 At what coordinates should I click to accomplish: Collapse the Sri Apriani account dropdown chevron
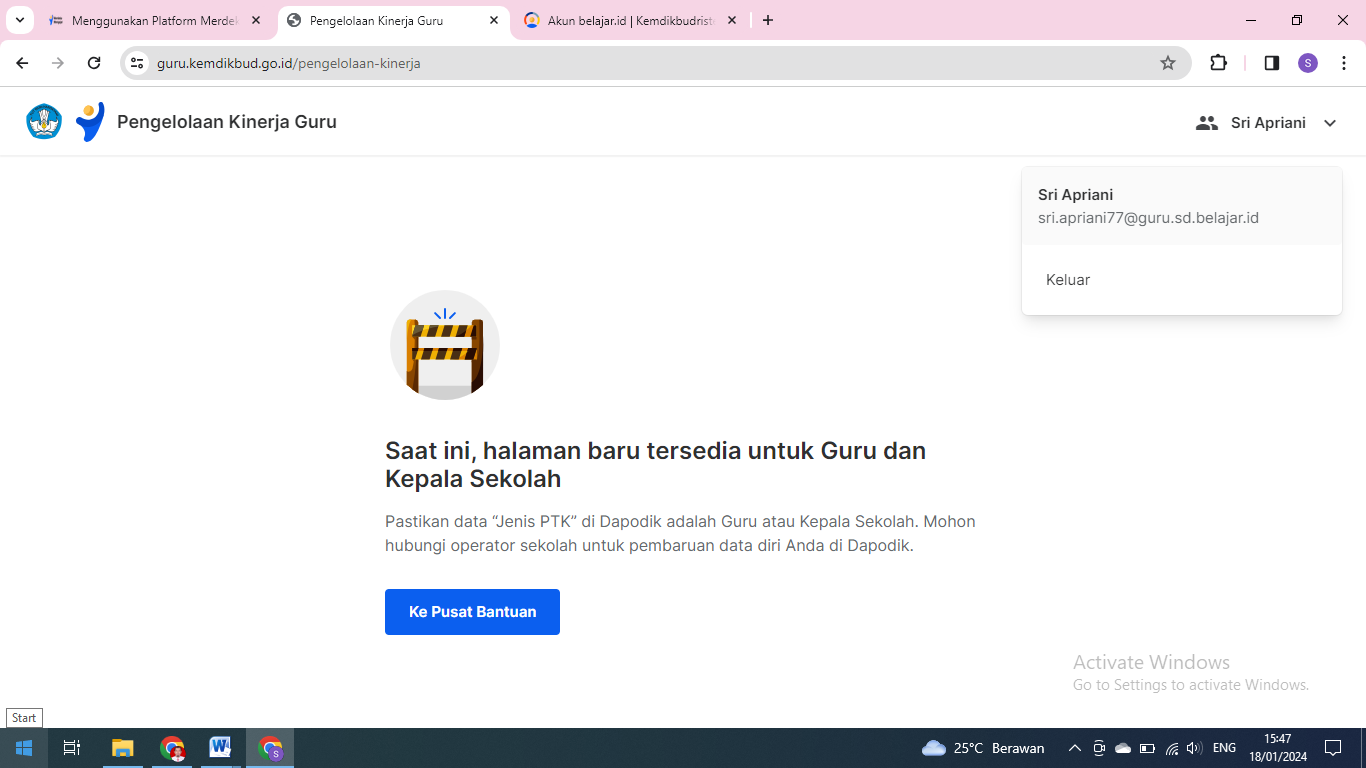[1330, 123]
